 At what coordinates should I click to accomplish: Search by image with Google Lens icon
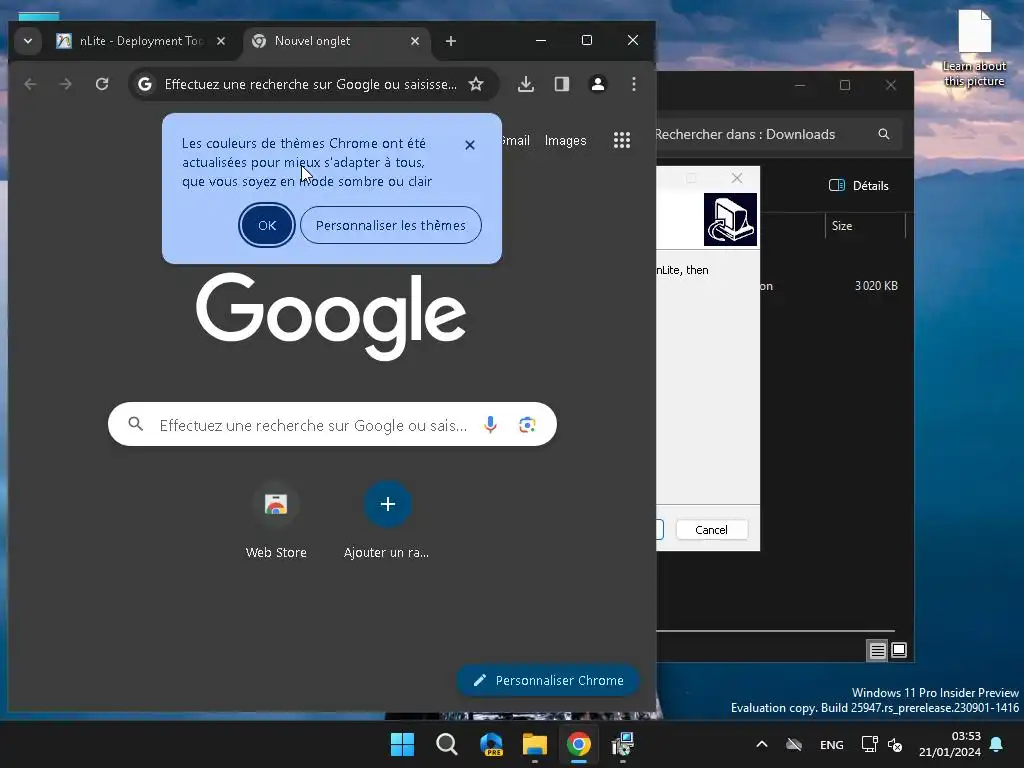[x=527, y=425]
